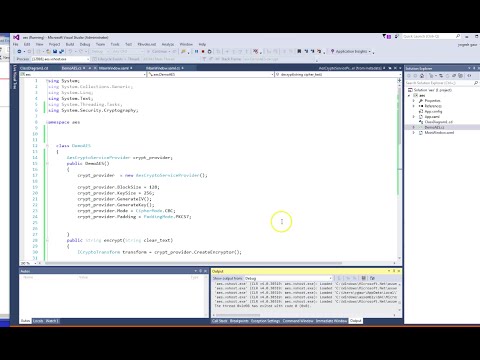The height and width of the screenshot is (360, 480).
Task: Open the Application Insights dropdown
Action: tap(352, 51)
